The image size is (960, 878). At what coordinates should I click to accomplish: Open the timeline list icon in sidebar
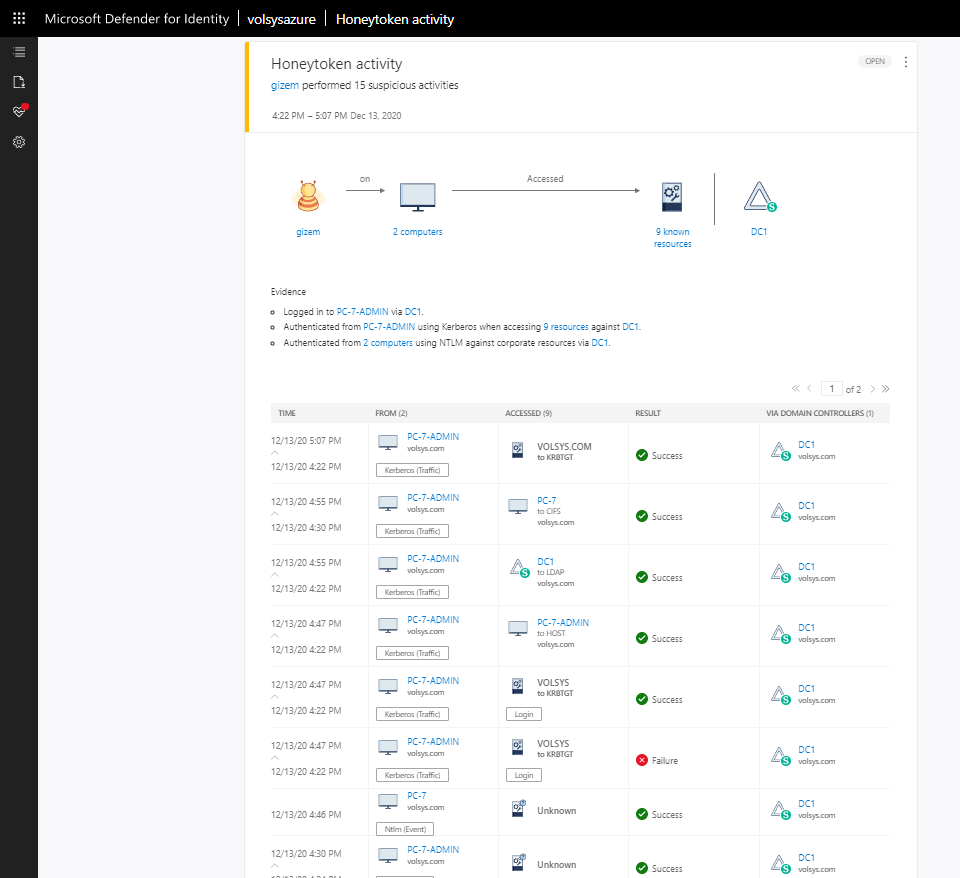coord(19,52)
